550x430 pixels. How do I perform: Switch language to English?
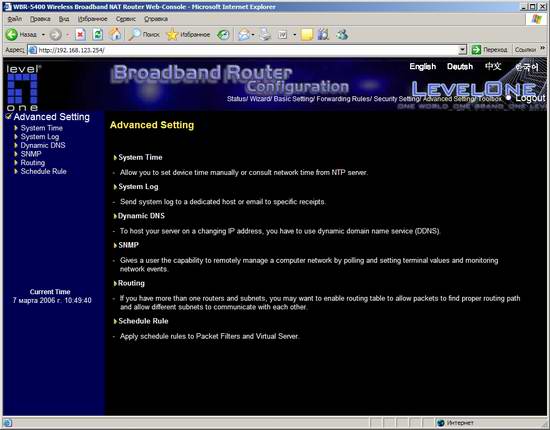click(422, 66)
